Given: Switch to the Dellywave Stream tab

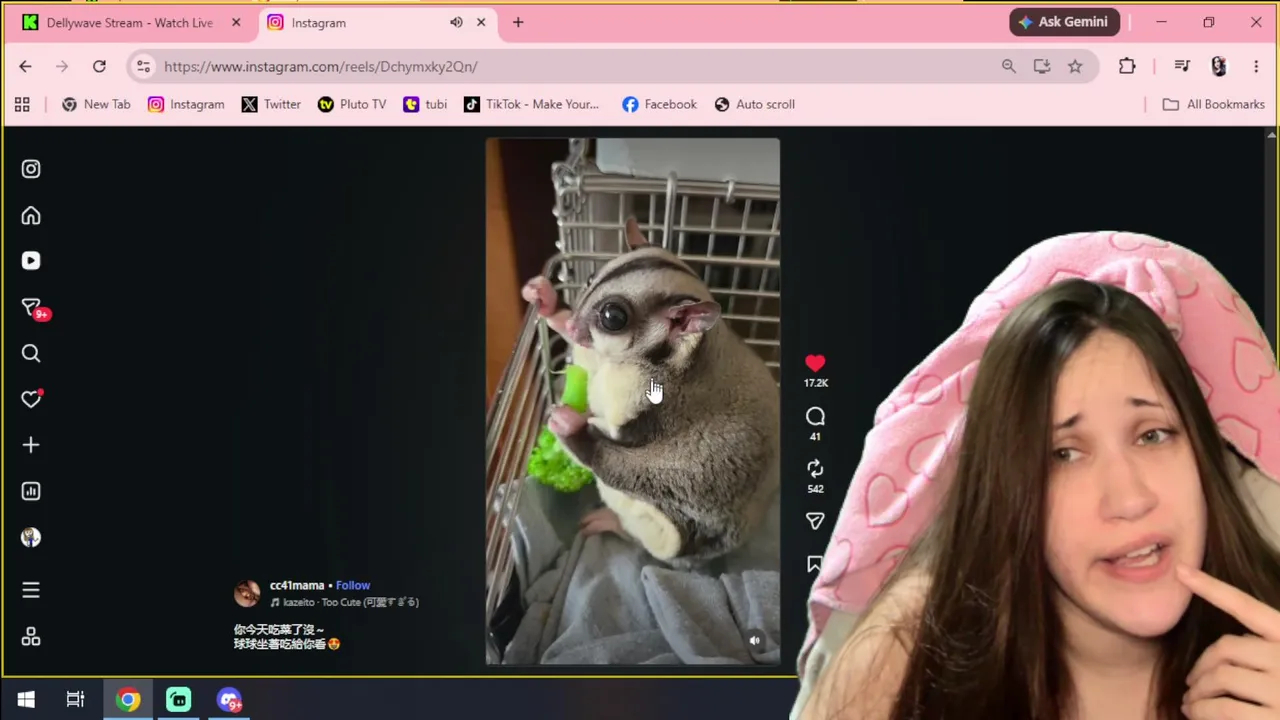Looking at the screenshot, I should [130, 22].
